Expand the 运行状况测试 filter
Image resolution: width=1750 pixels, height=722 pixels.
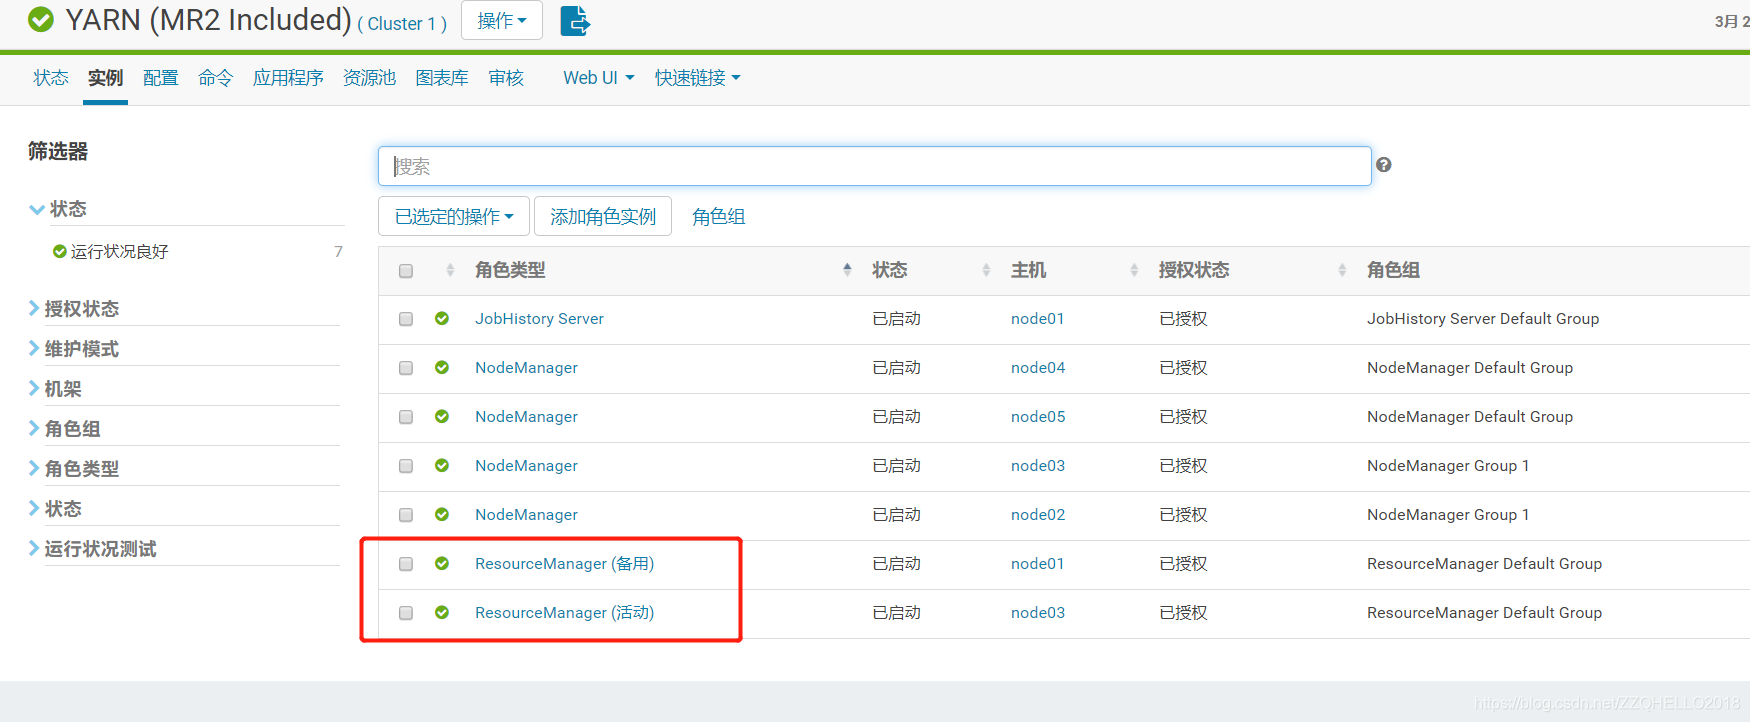tap(93, 548)
